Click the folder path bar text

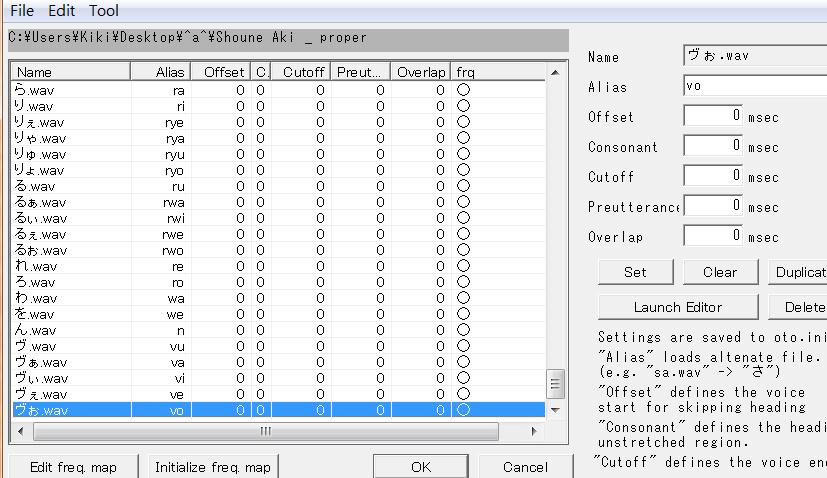click(x=187, y=37)
